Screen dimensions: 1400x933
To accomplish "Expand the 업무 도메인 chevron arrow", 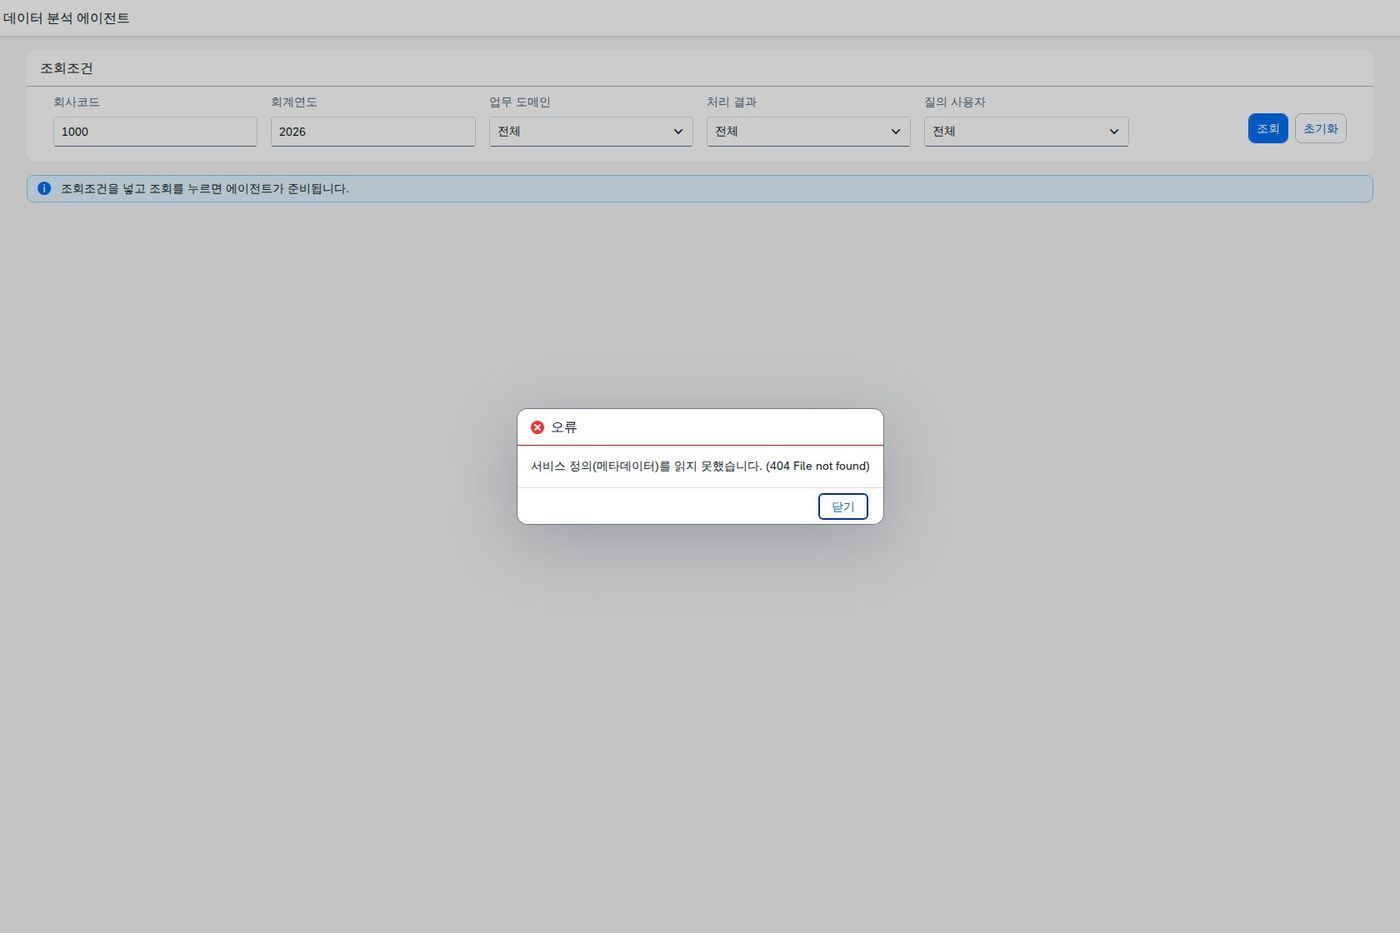I will [678, 131].
